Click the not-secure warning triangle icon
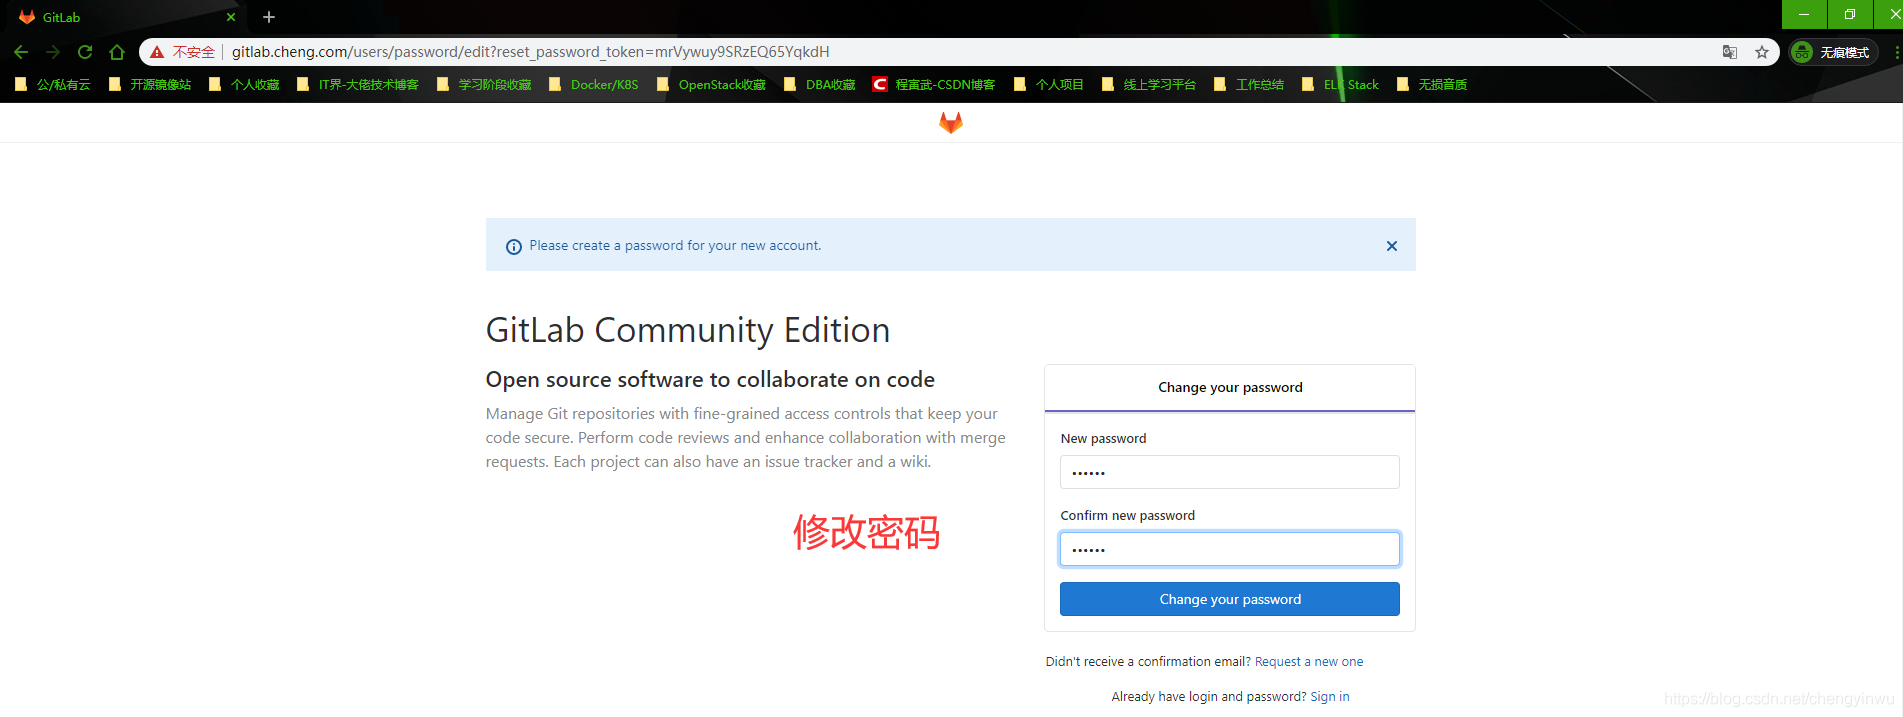This screenshot has height=717, width=1903. [157, 52]
